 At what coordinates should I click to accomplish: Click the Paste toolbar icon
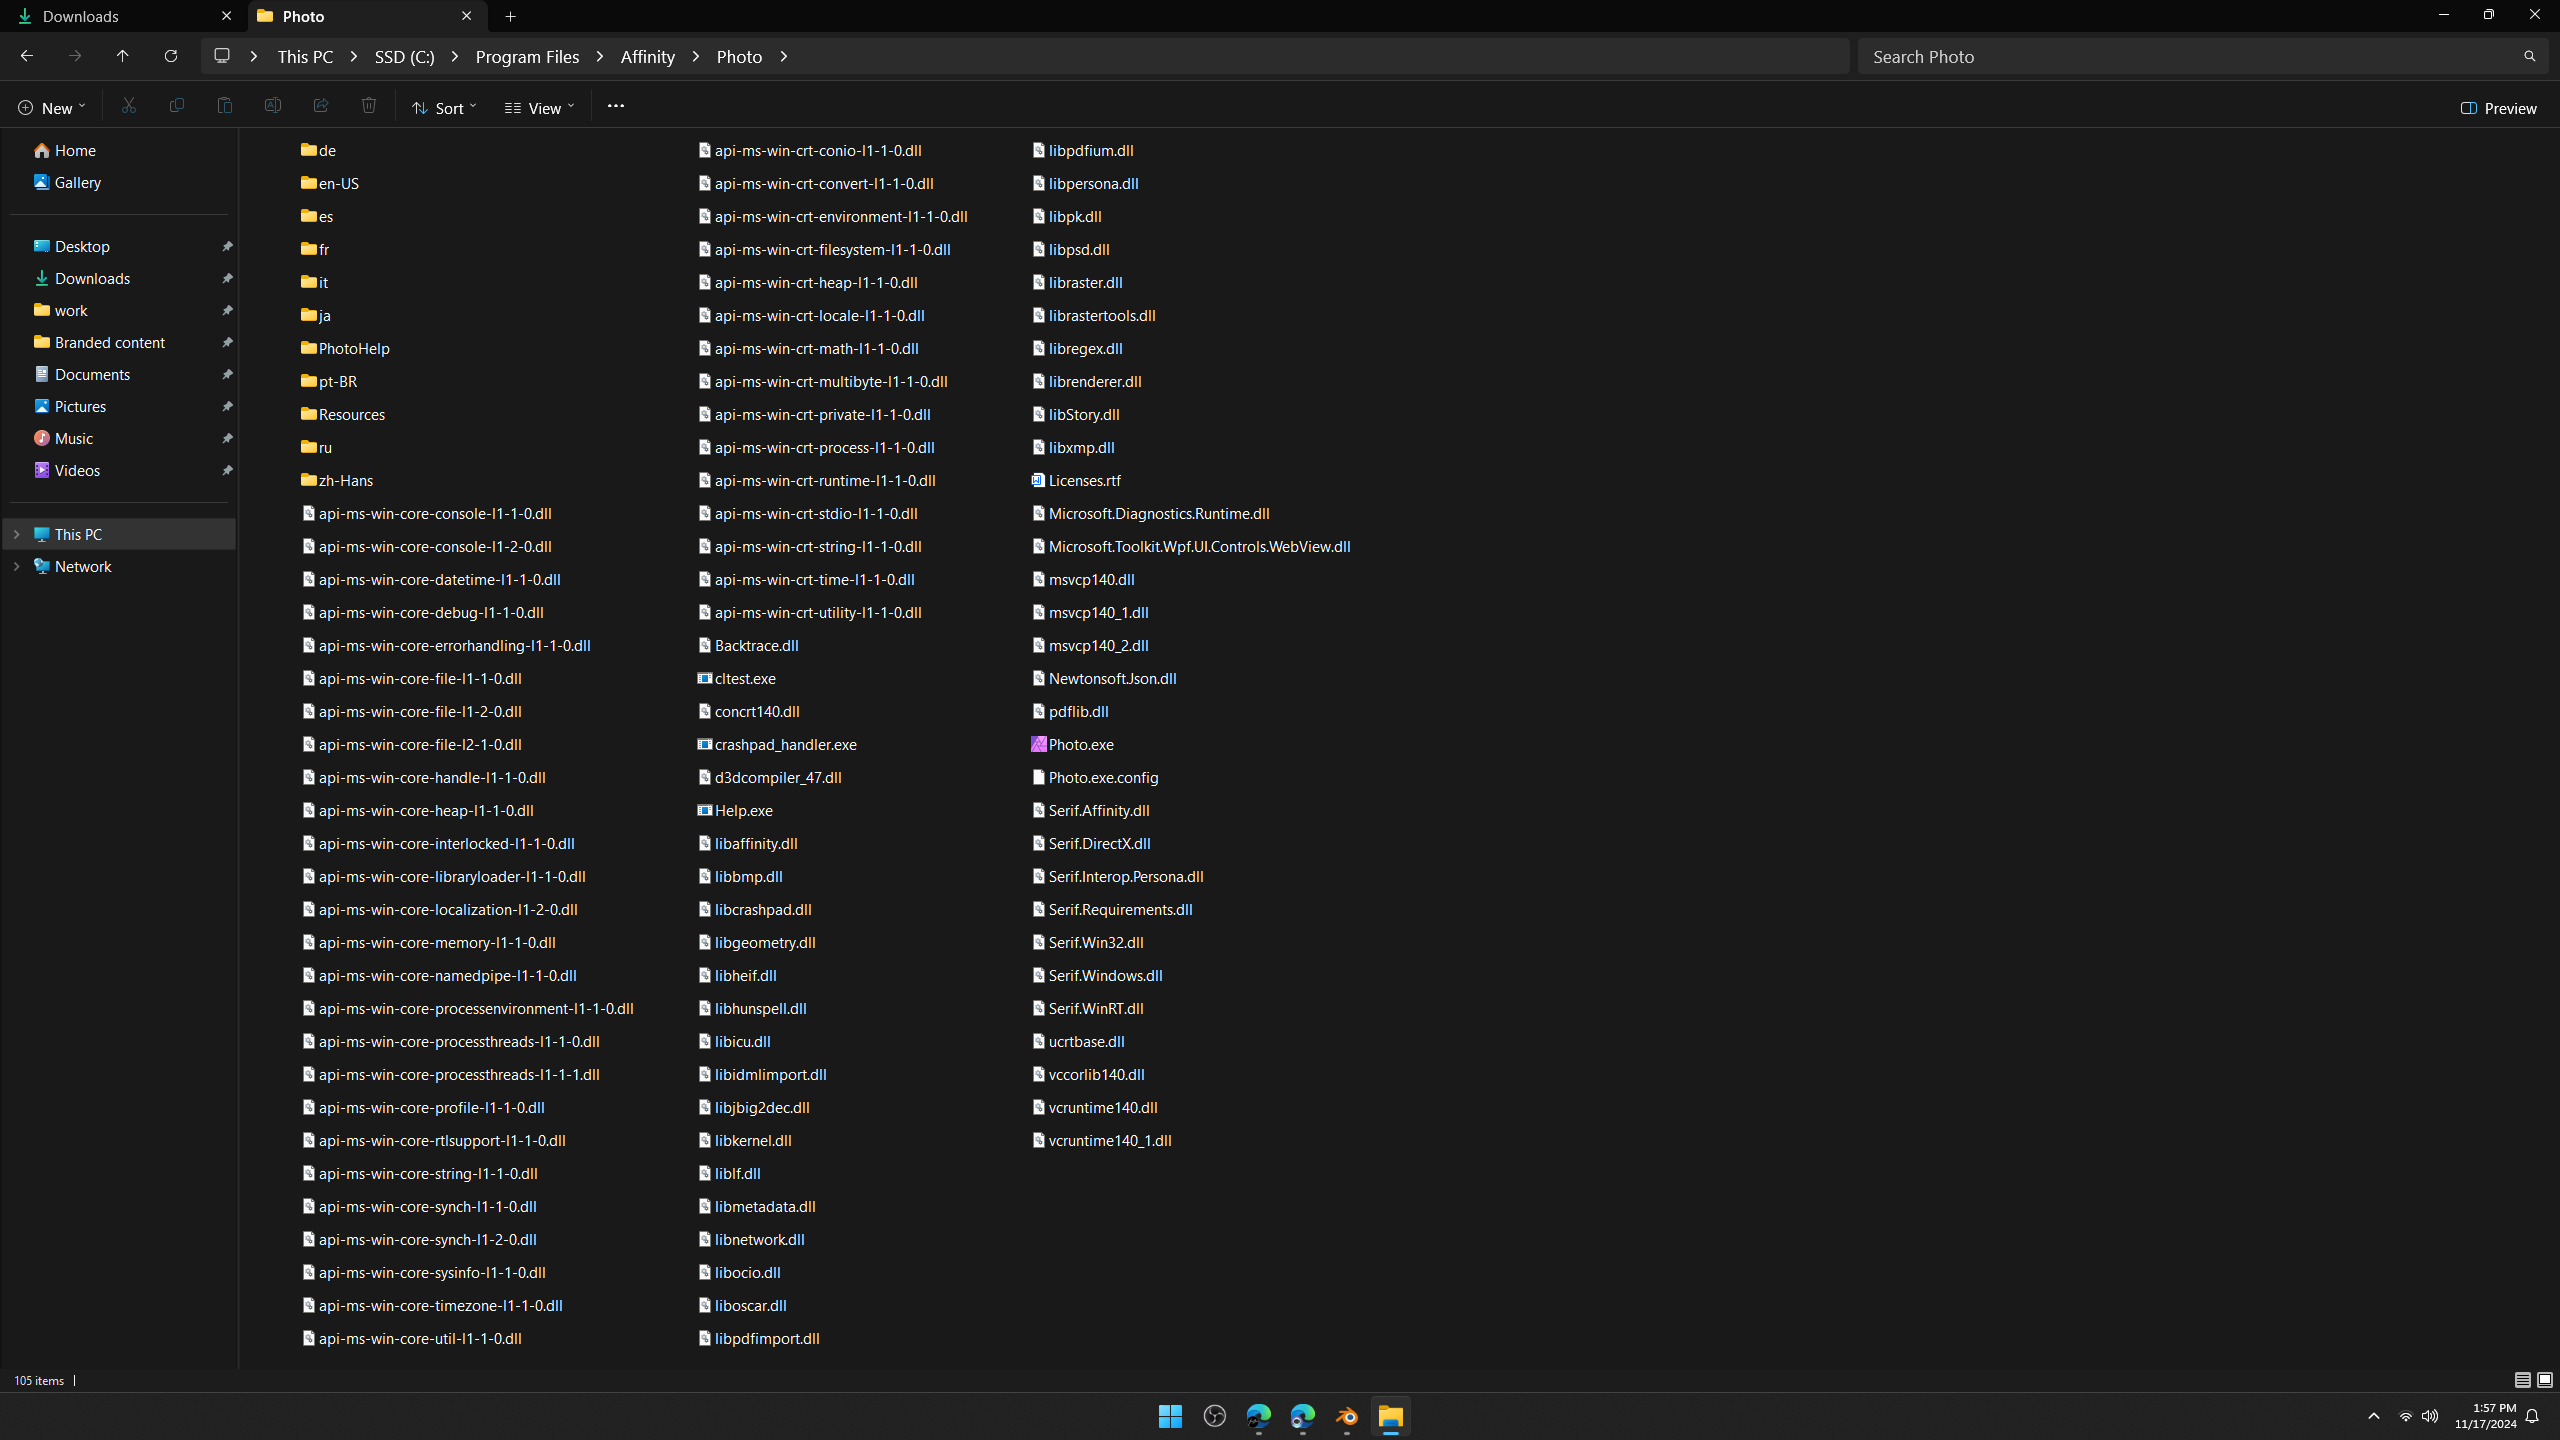(225, 106)
